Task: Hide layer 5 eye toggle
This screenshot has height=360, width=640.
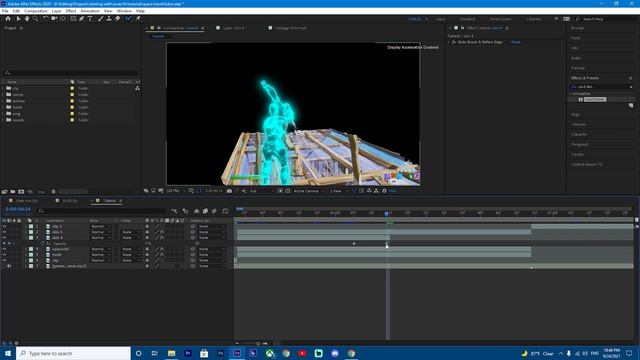Action: click(4, 255)
